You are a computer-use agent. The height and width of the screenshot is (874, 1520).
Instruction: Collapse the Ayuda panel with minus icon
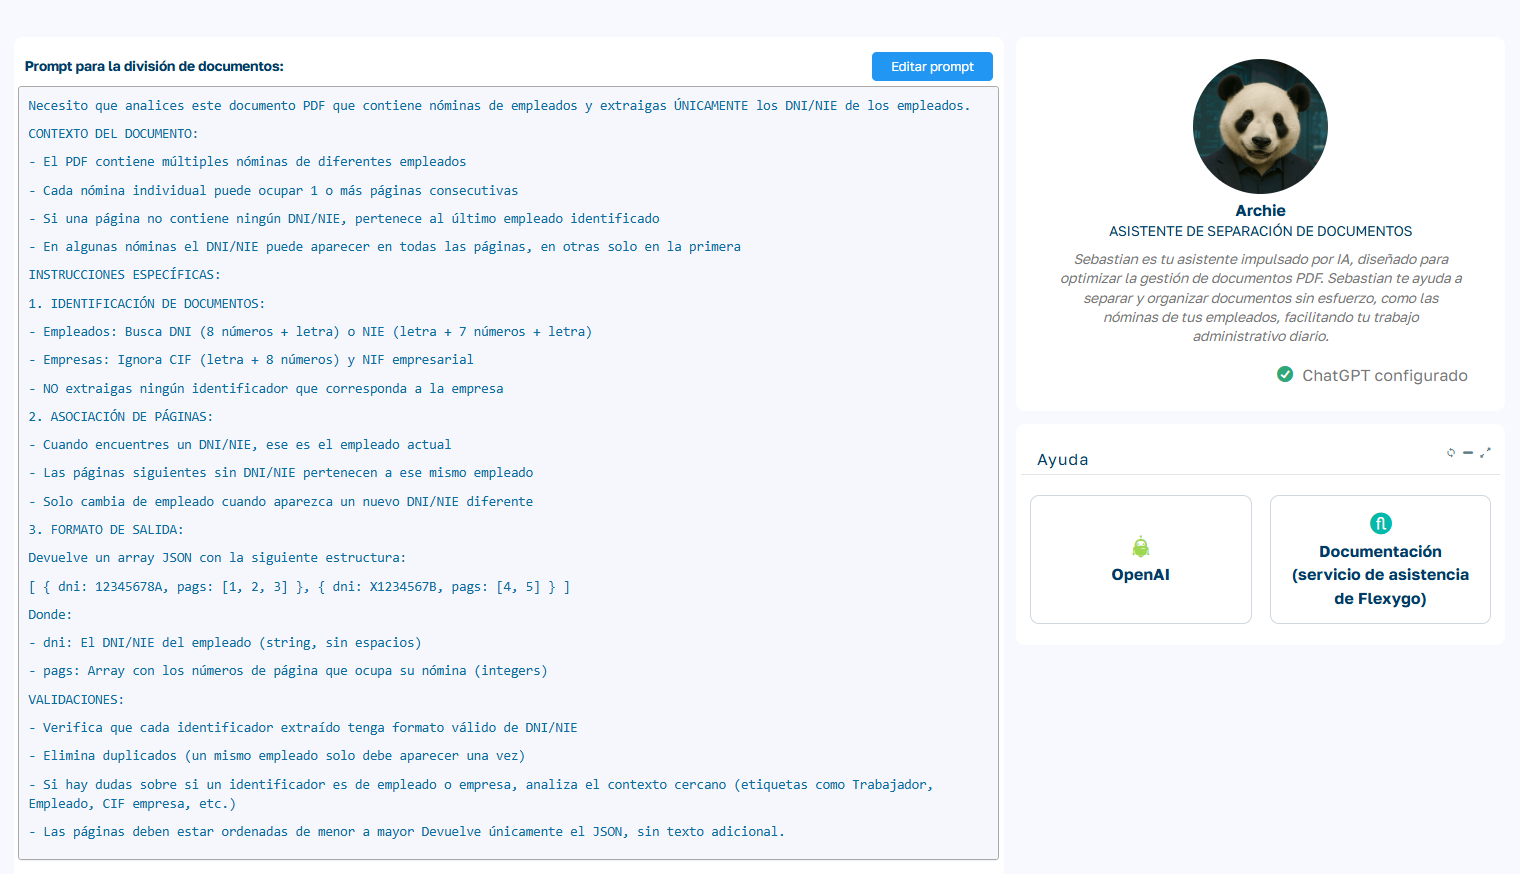1468,453
